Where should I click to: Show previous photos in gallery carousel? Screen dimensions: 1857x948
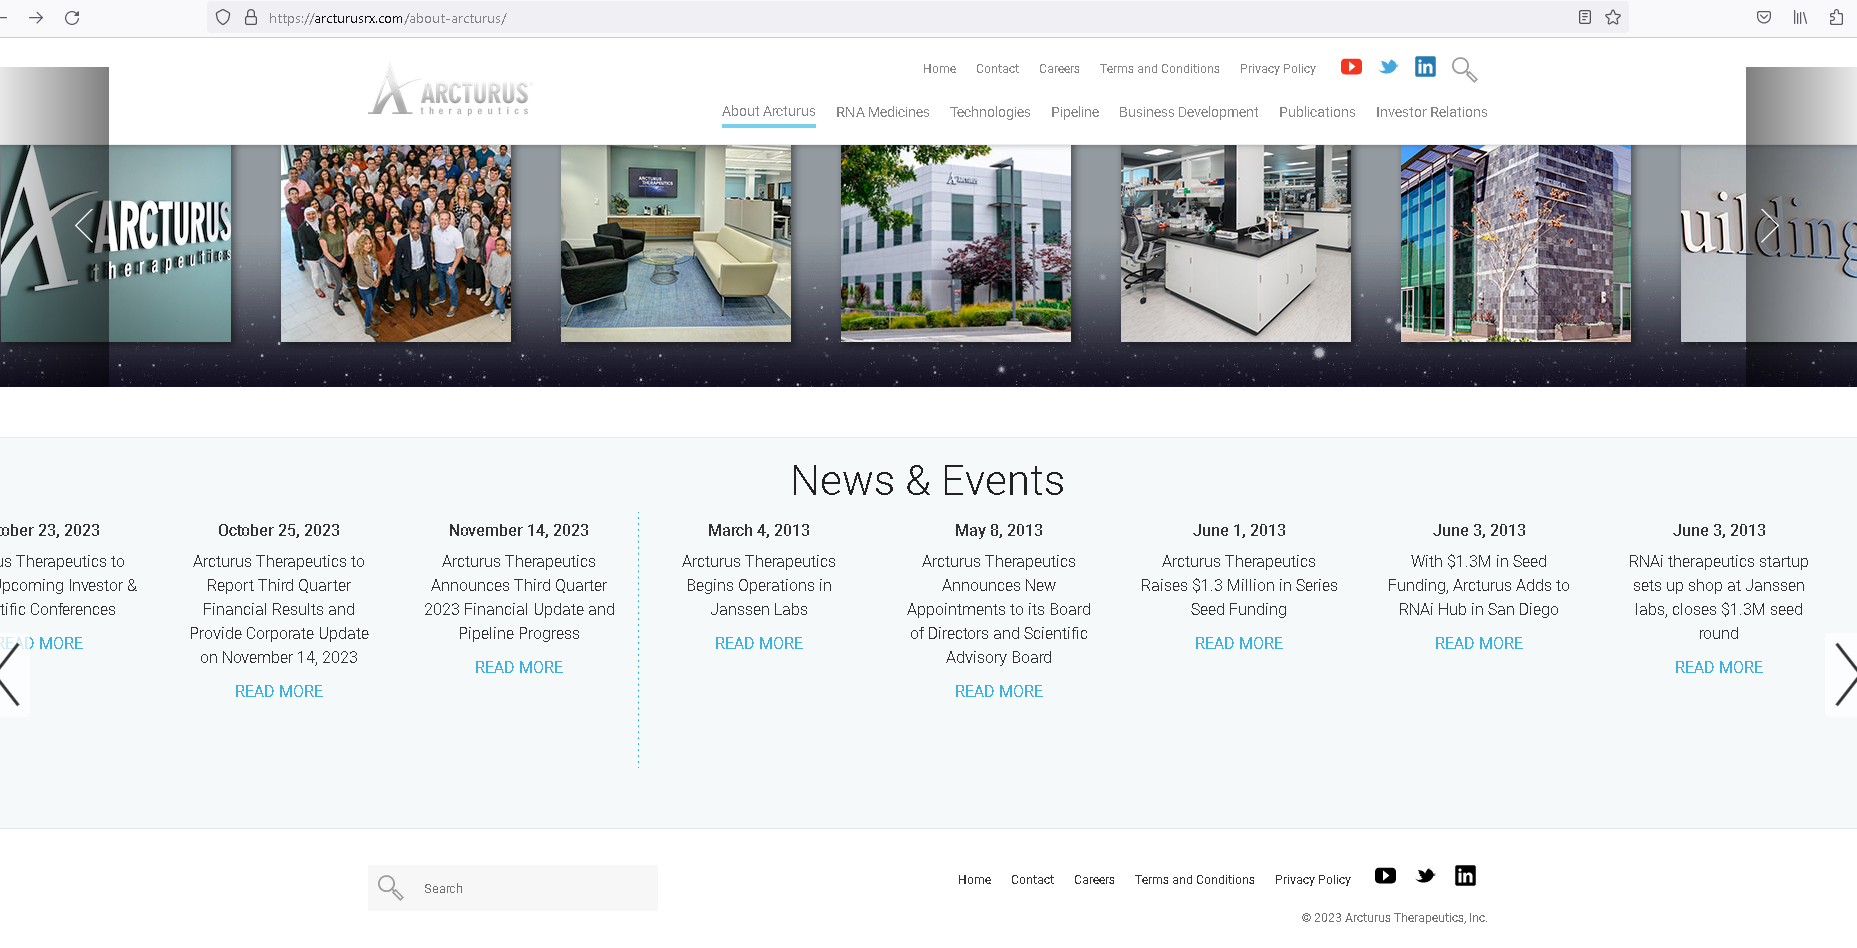[84, 226]
